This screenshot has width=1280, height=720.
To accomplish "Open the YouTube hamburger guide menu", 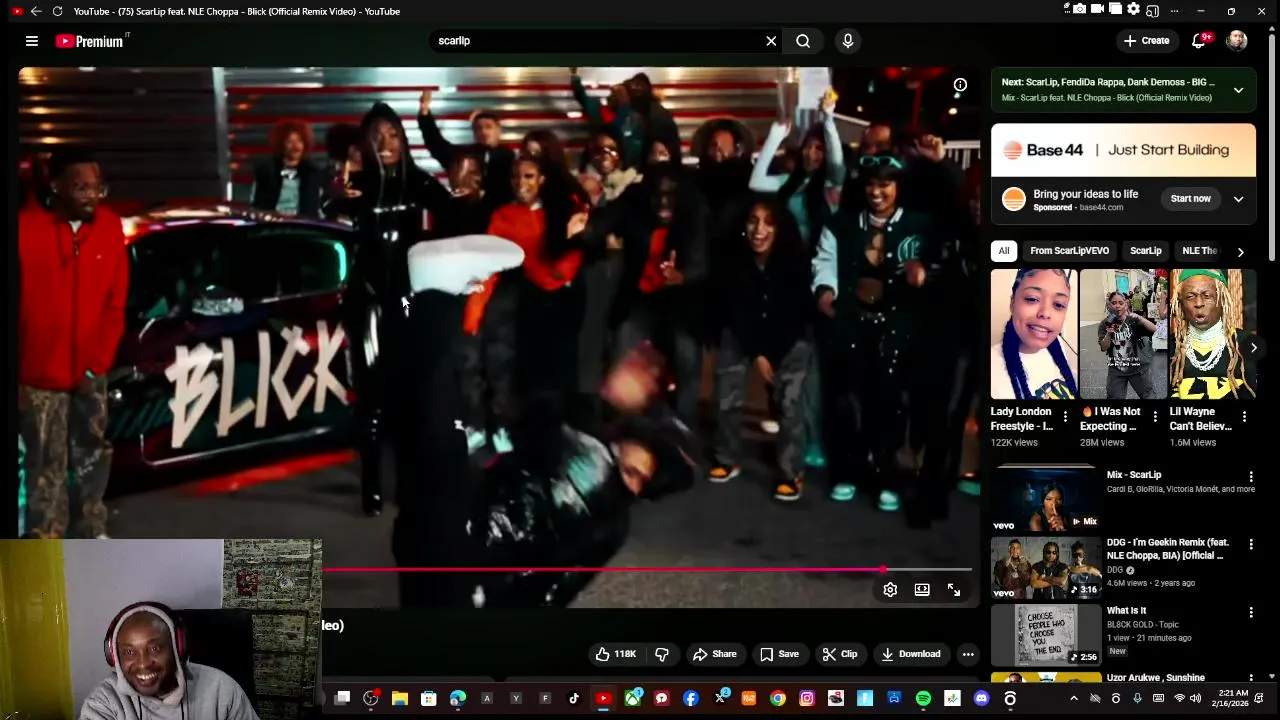I will pos(32,41).
